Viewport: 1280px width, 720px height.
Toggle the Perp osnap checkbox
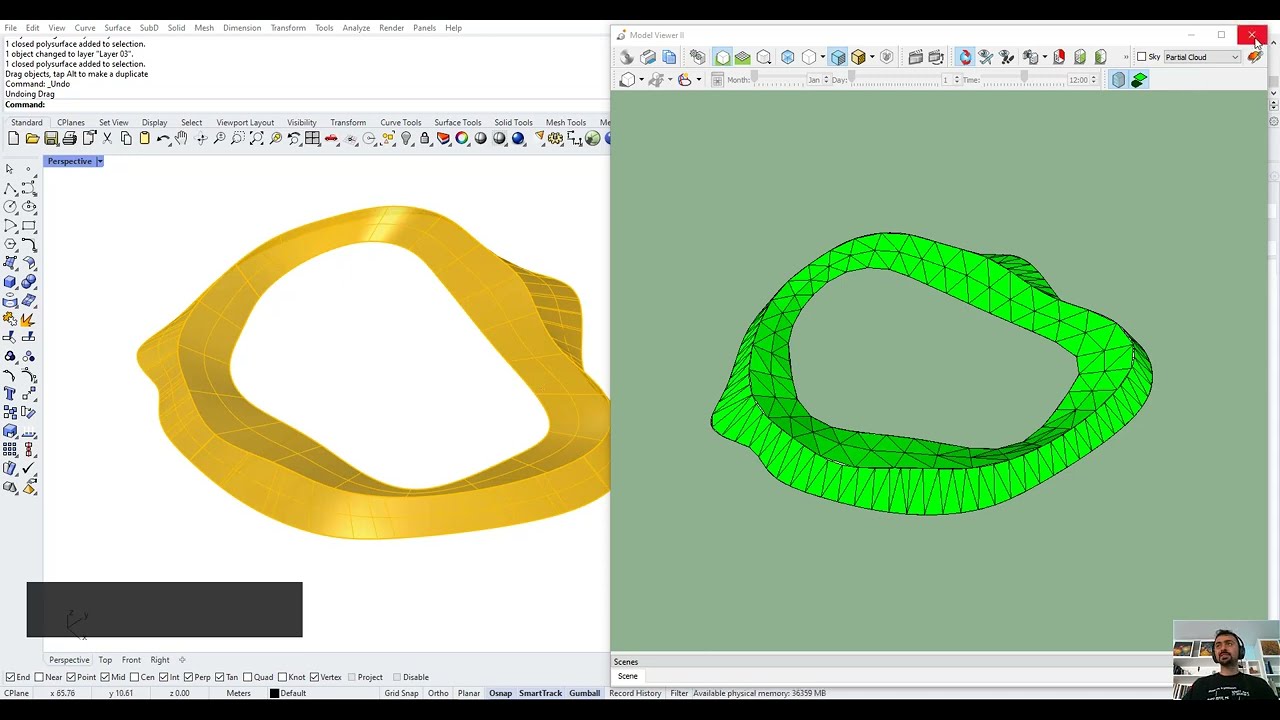tap(188, 677)
